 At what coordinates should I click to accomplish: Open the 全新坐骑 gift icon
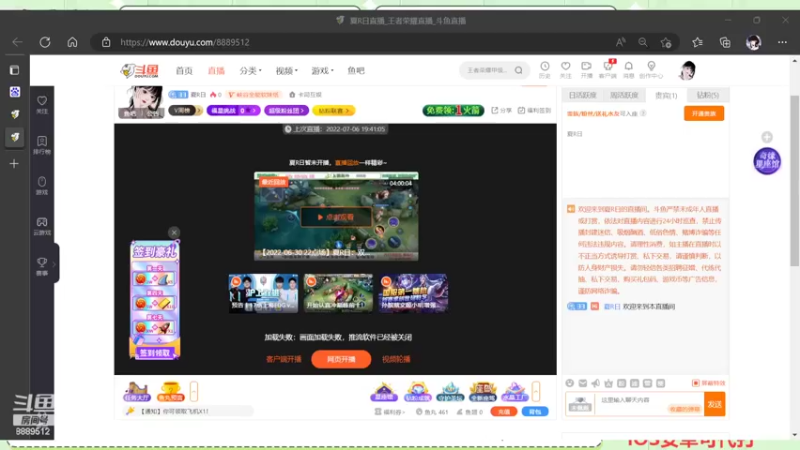(x=483, y=392)
